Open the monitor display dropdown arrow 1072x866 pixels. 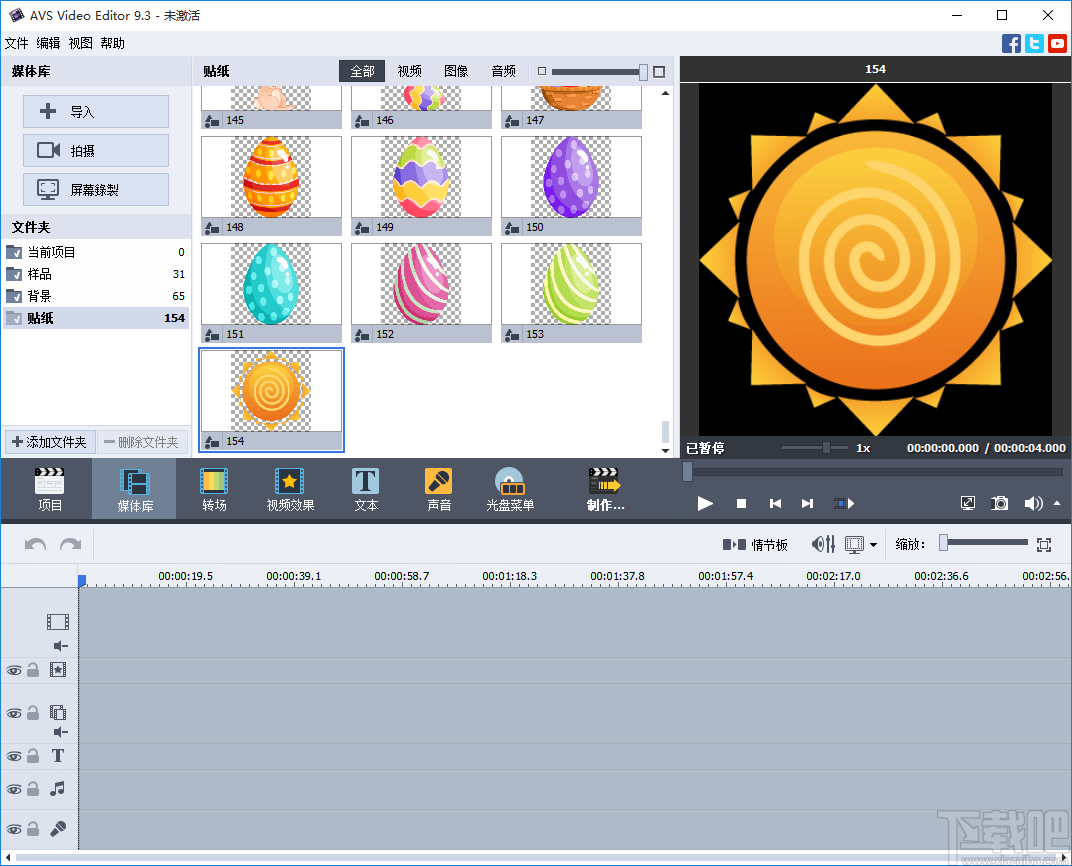(x=873, y=545)
